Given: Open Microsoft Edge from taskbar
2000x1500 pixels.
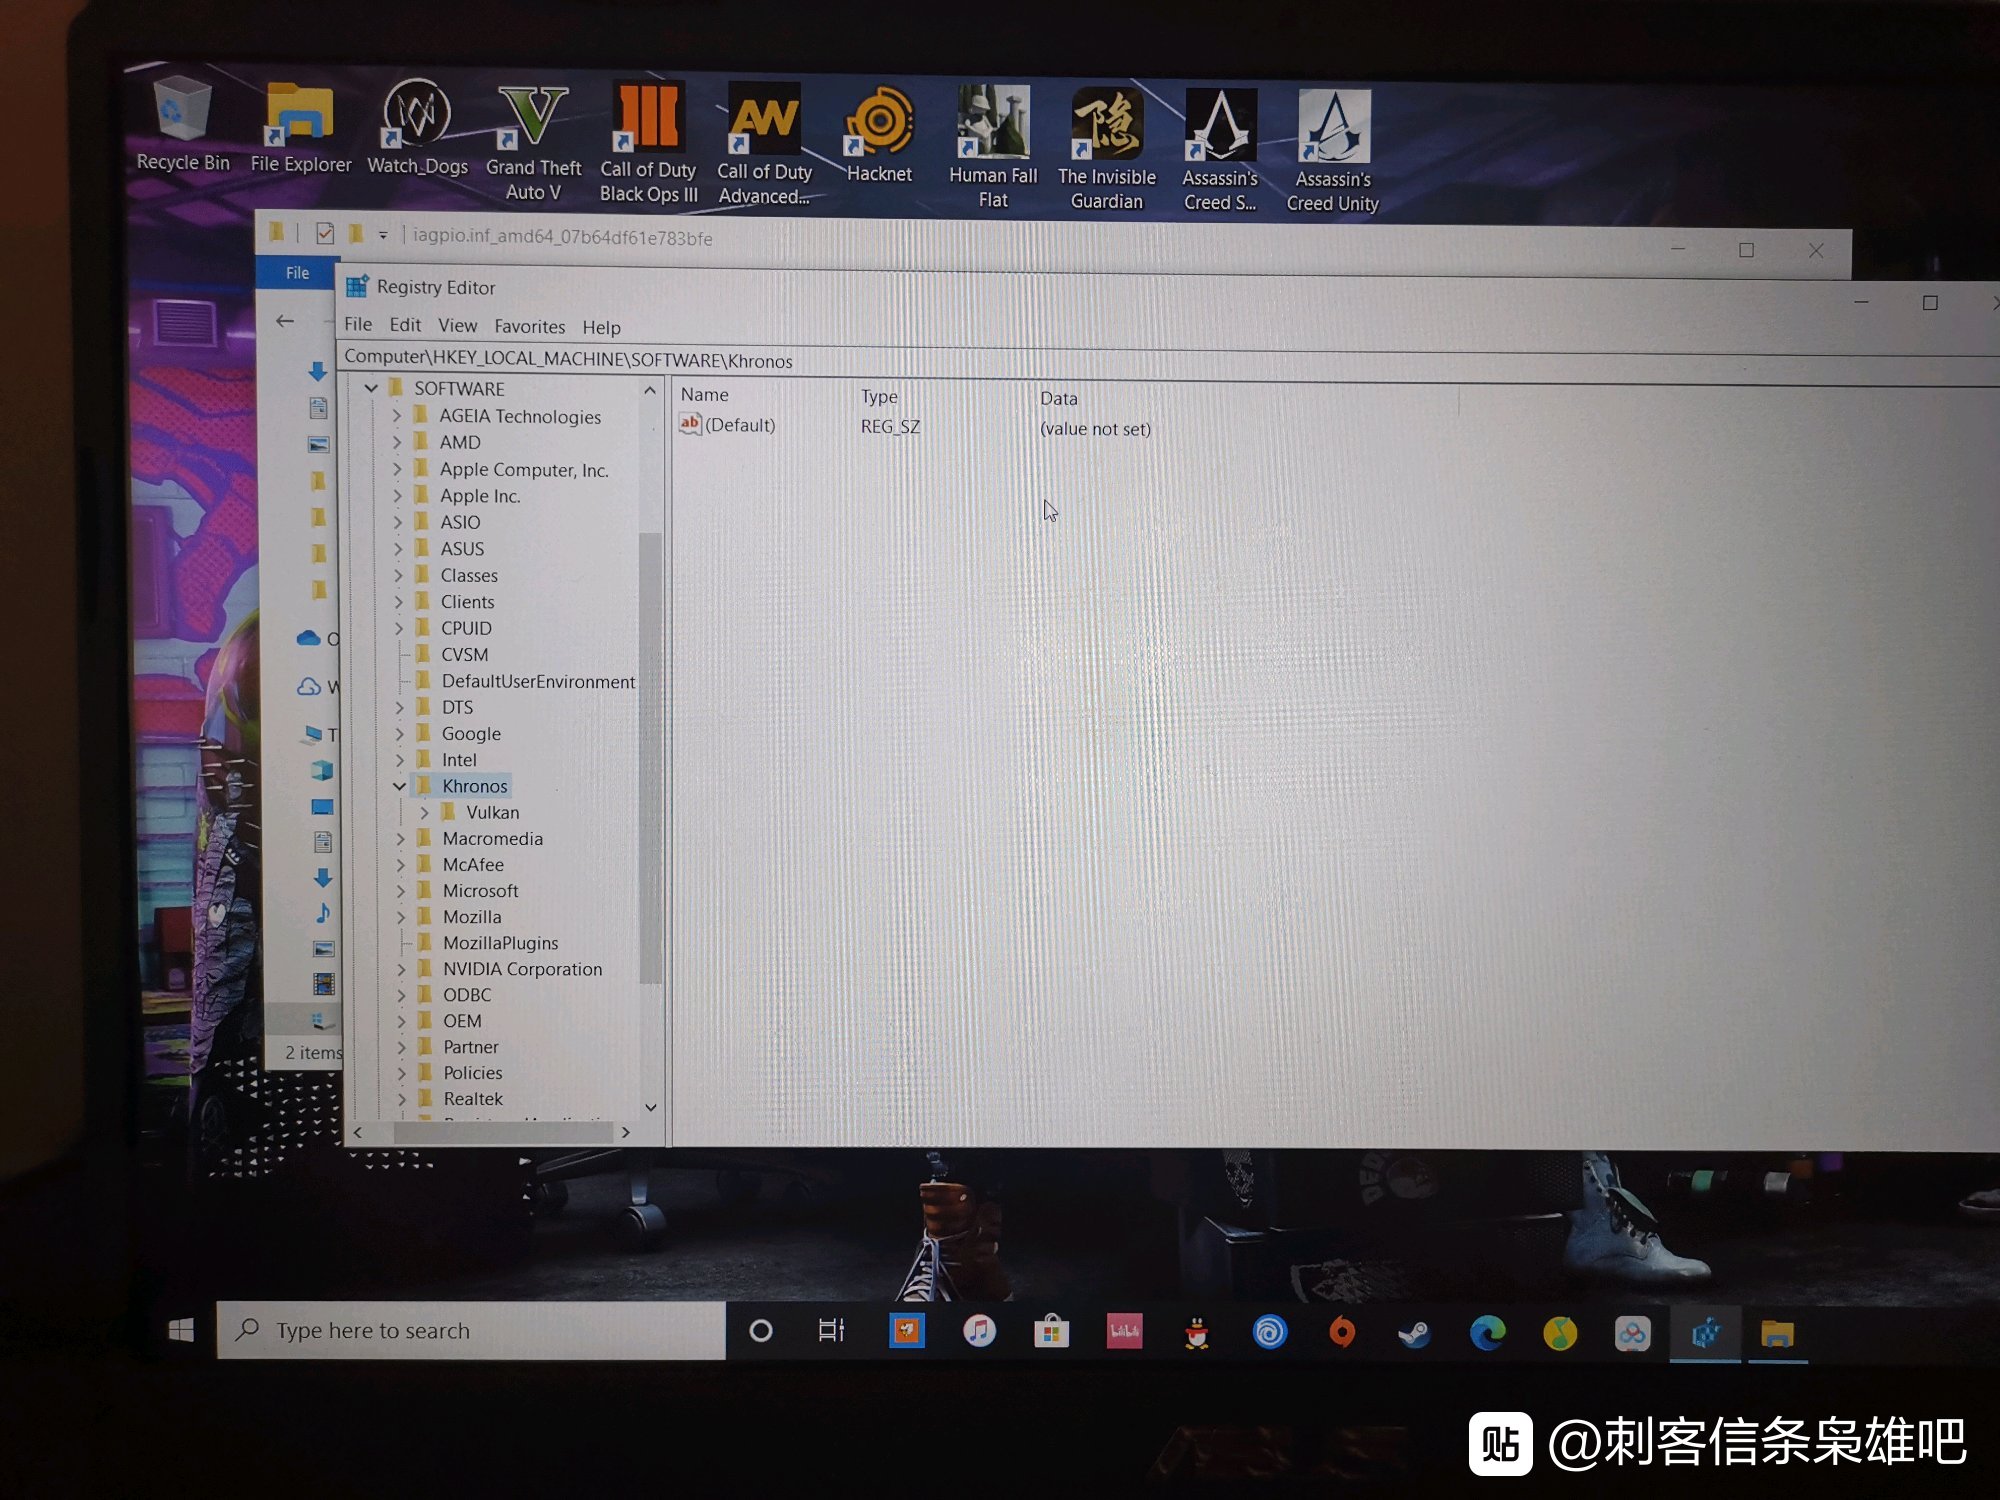Looking at the screenshot, I should 1487,1334.
